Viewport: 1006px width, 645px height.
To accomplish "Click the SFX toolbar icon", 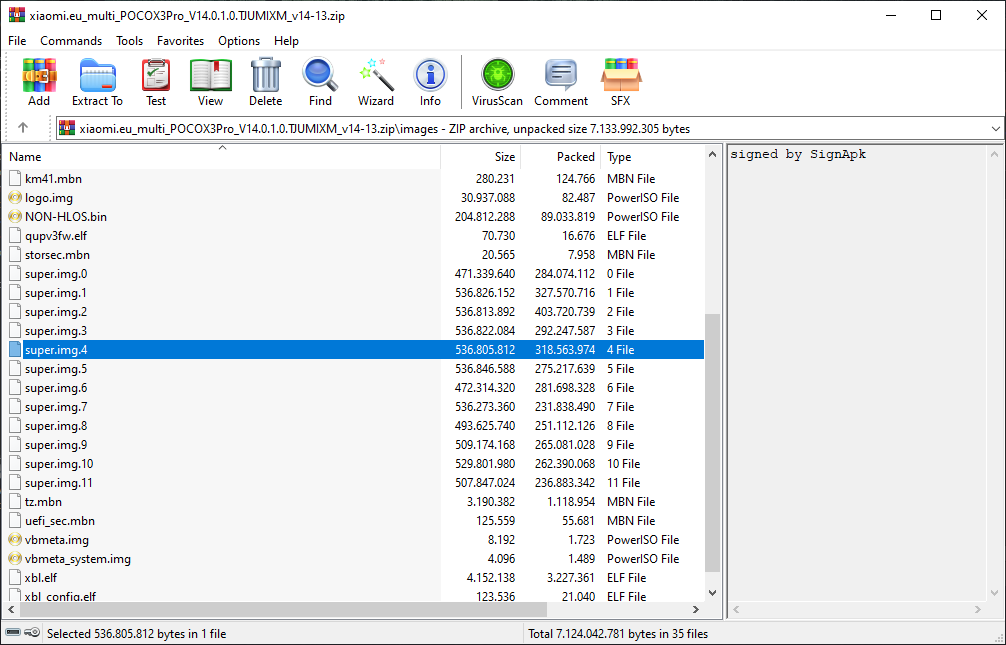I will pyautogui.click(x=620, y=82).
